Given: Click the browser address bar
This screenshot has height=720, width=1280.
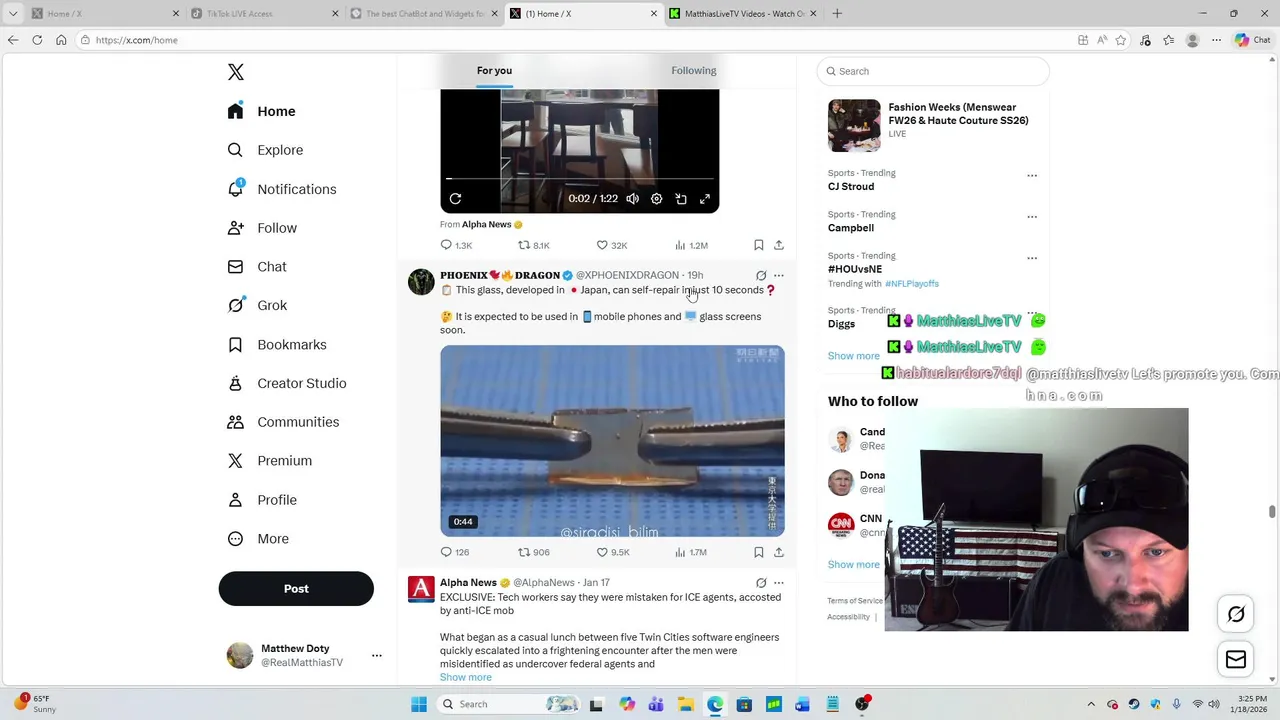Looking at the screenshot, I should coord(575,40).
